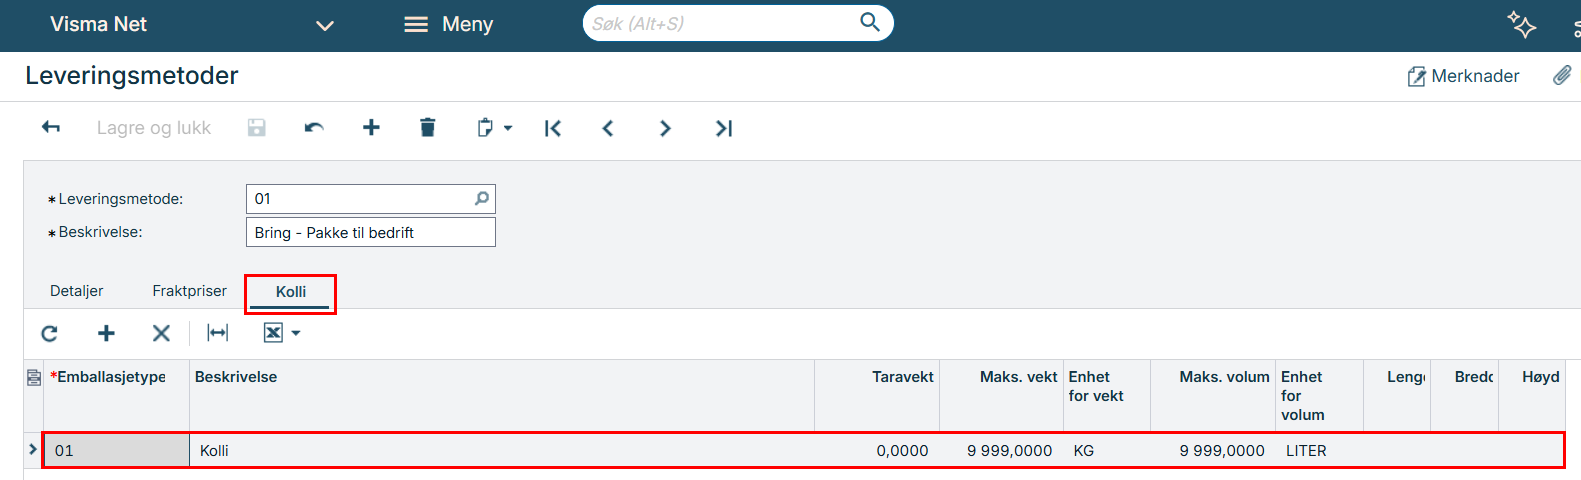The height and width of the screenshot is (480, 1581).
Task: Open the Meny hamburger menu
Action: (448, 24)
